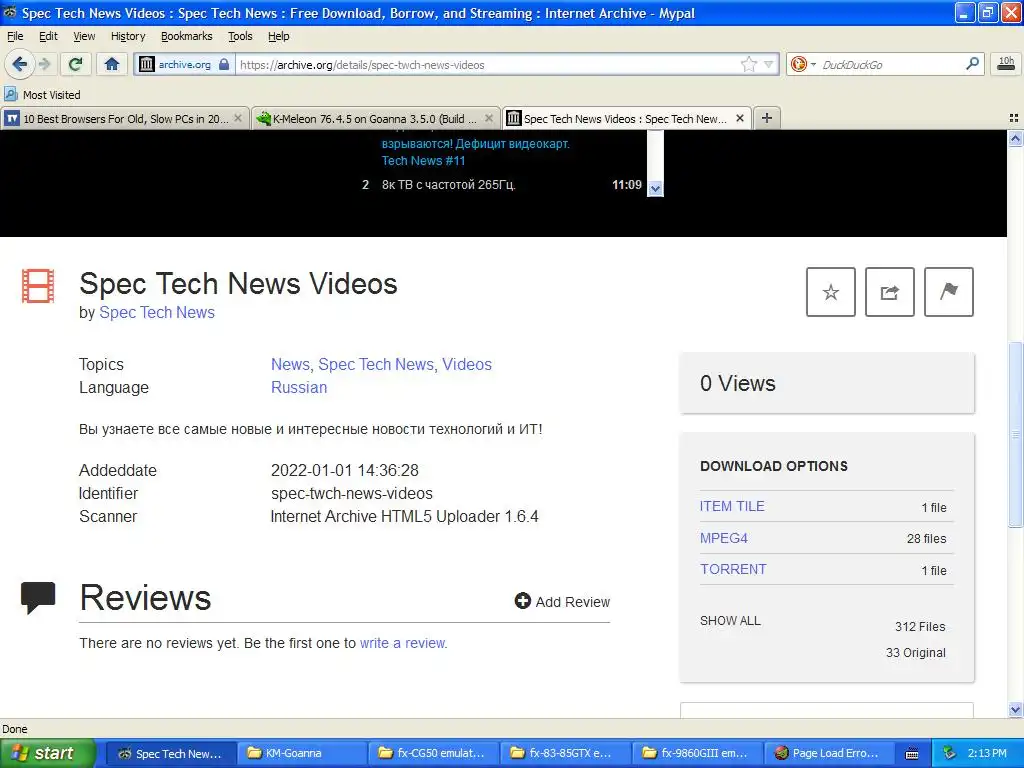This screenshot has height=768, width=1024.
Task: Click the News topic link
Action: 290,364
